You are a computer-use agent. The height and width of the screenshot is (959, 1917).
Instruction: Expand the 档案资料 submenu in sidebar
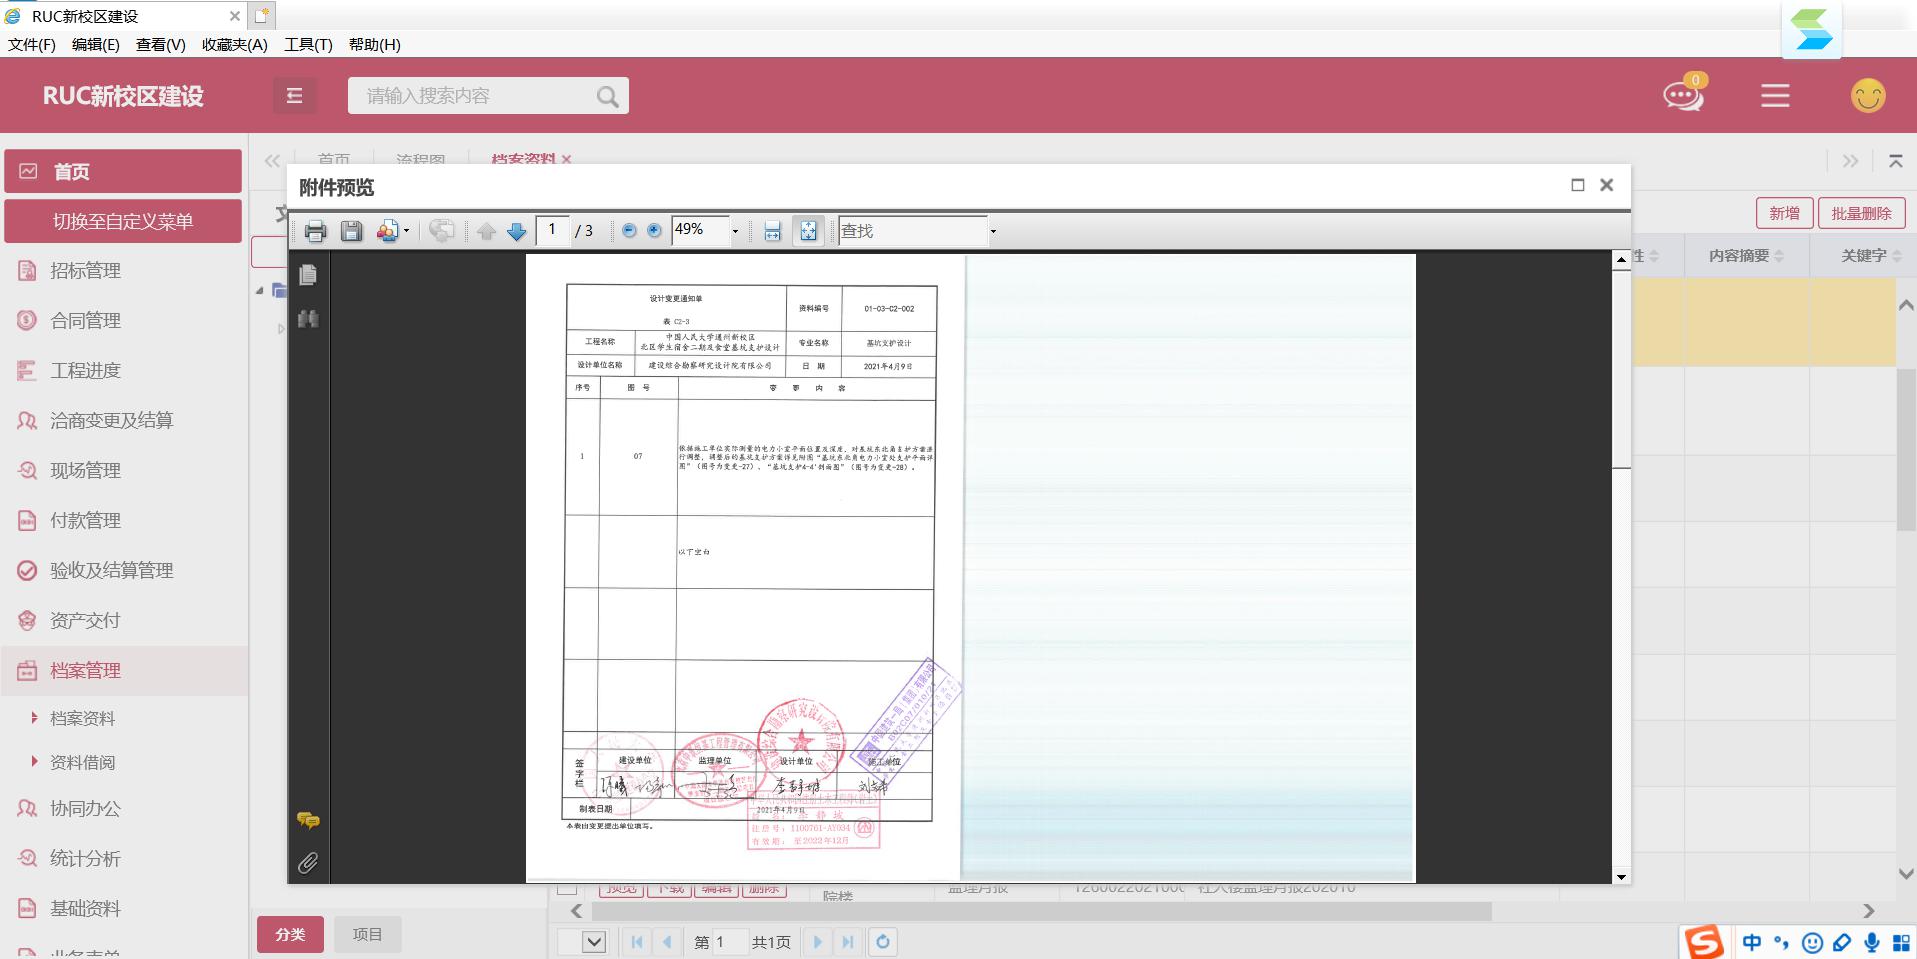[82, 718]
